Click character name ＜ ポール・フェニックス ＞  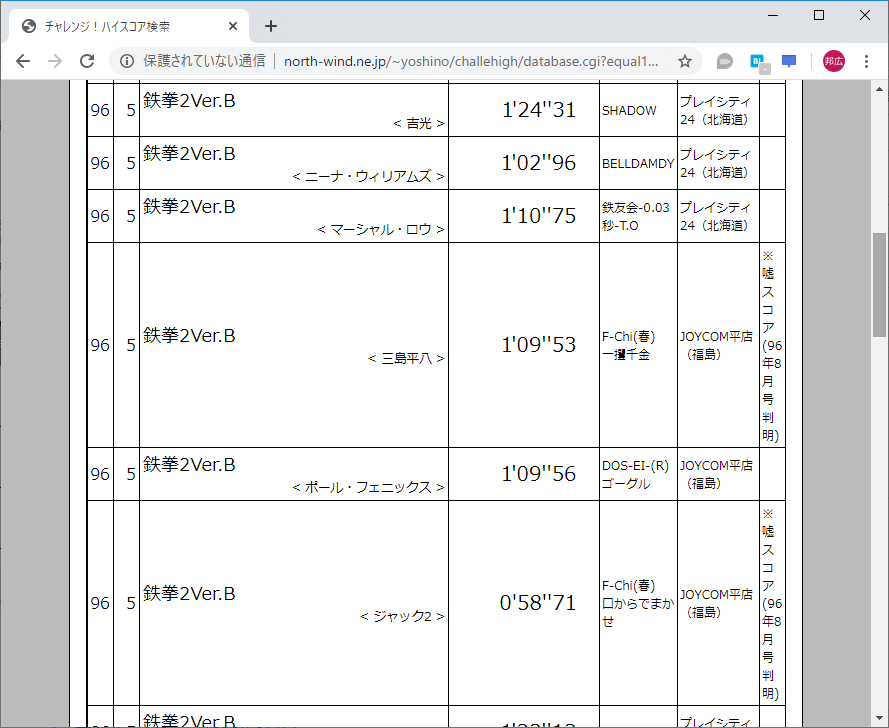(x=368, y=488)
